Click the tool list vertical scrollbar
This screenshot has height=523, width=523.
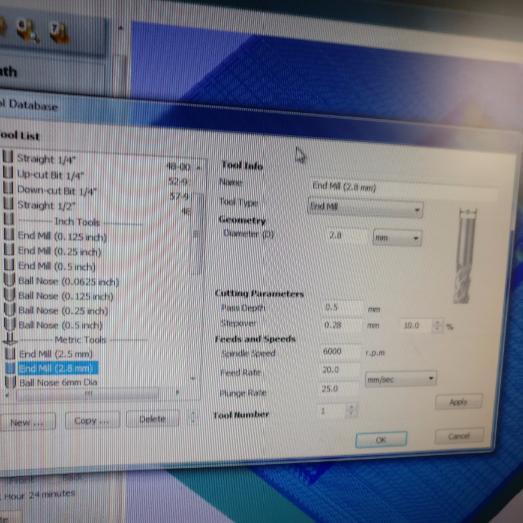click(198, 233)
